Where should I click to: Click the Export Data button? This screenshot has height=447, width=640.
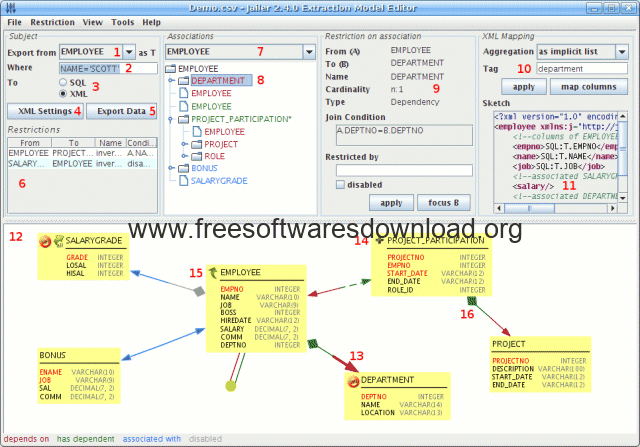pos(122,111)
